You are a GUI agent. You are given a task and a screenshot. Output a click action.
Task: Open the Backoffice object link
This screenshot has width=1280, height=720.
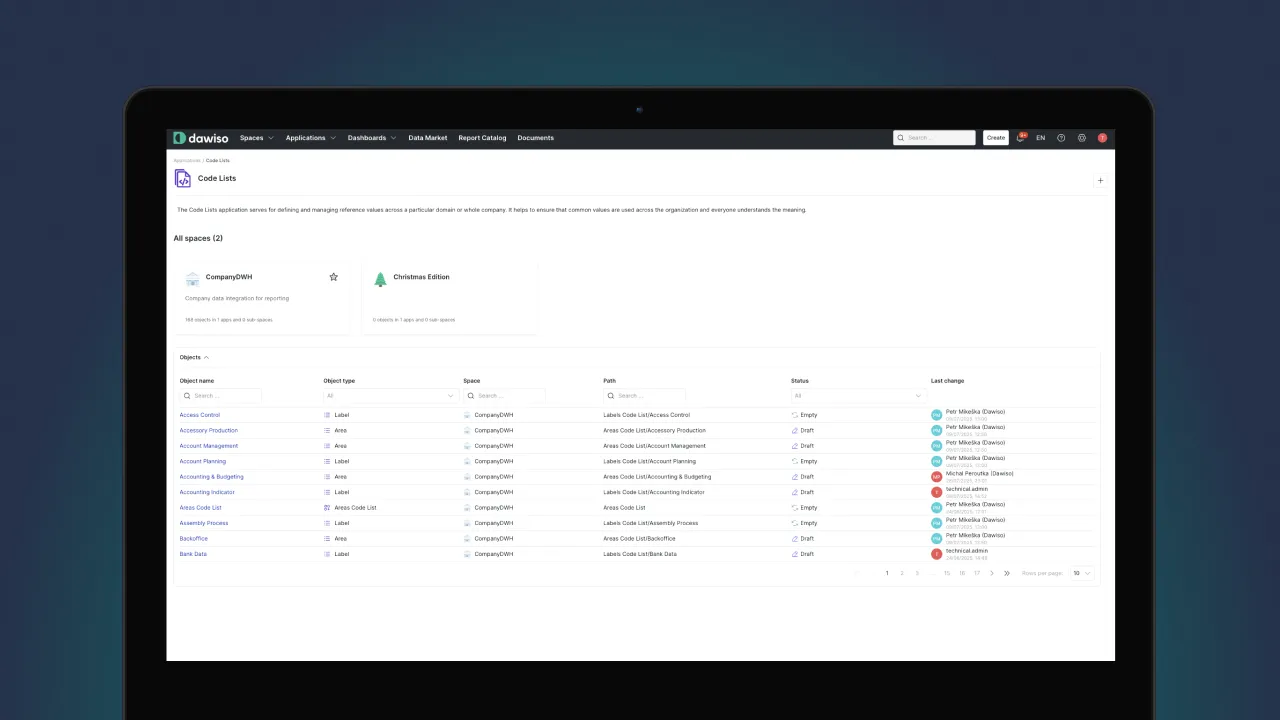click(194, 539)
